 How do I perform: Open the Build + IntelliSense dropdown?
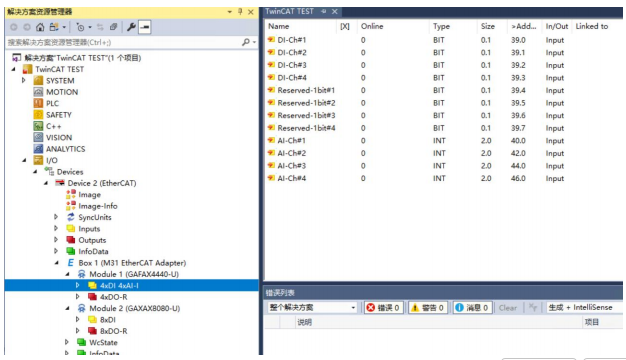coord(584,307)
